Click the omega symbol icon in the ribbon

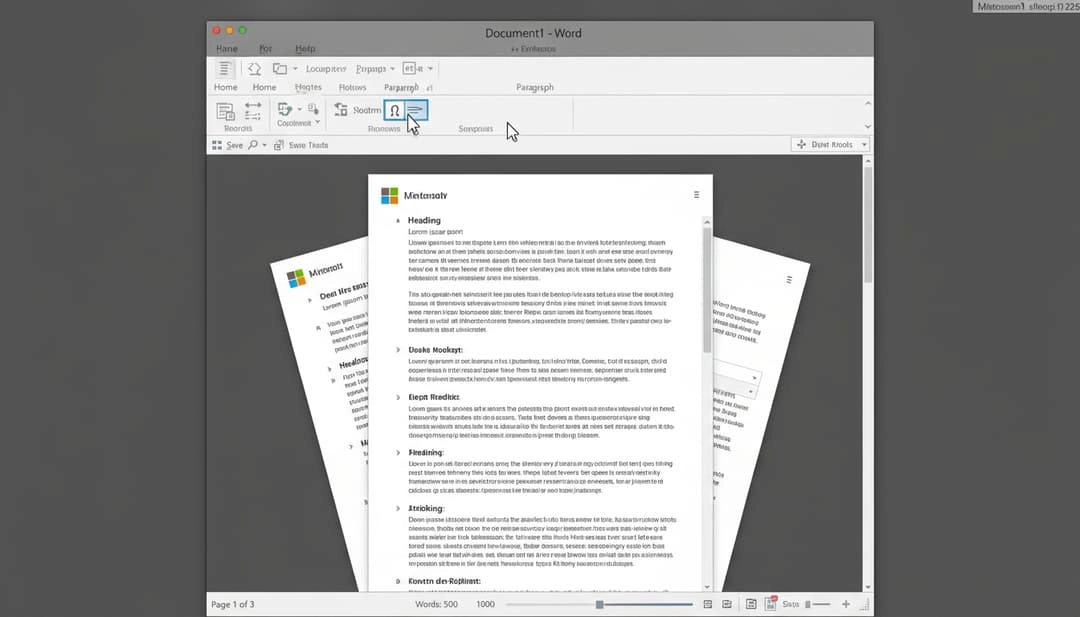(x=395, y=110)
